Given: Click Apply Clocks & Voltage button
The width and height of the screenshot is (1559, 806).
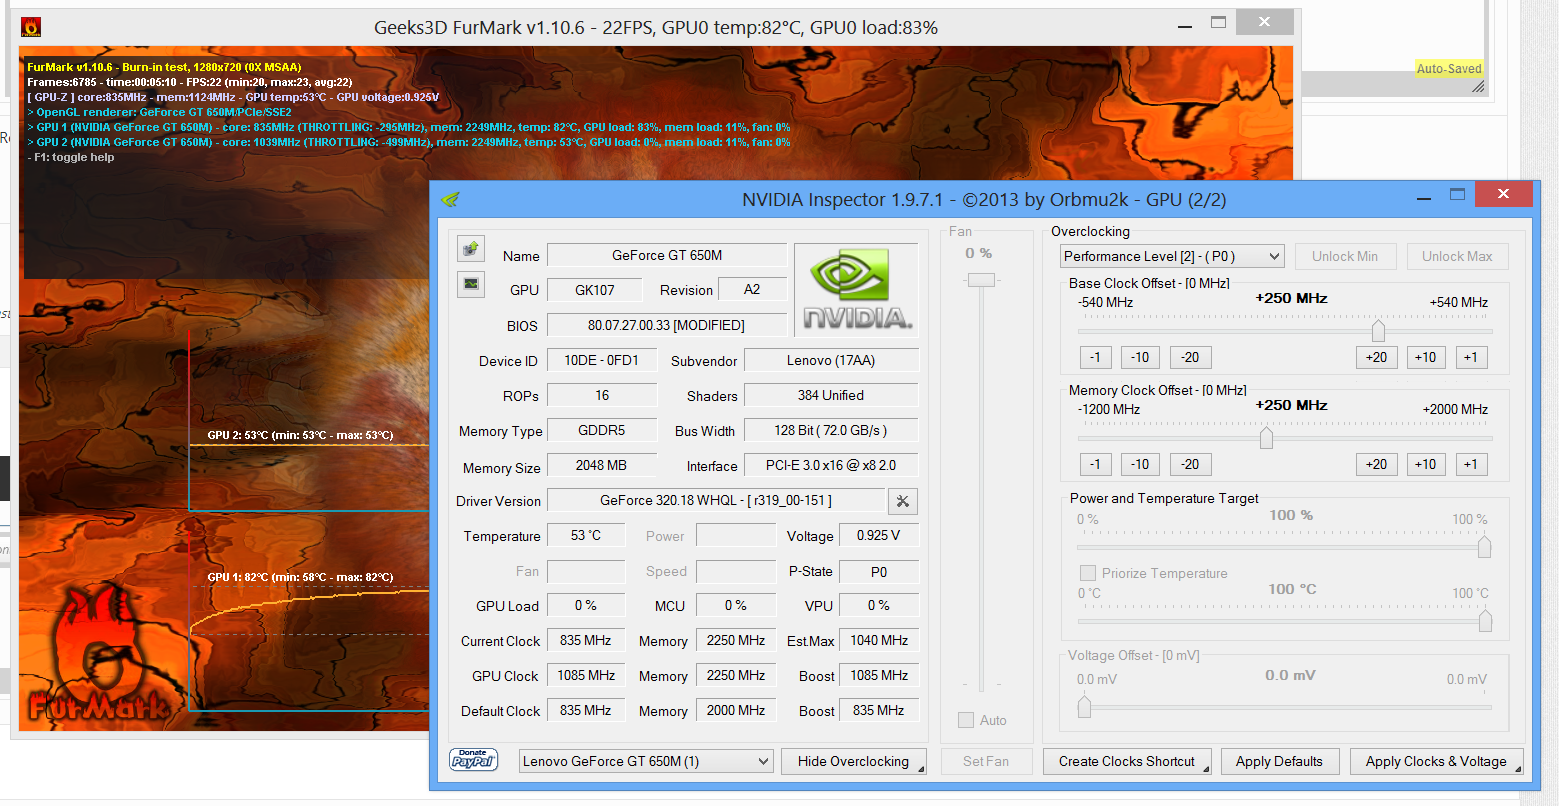Looking at the screenshot, I should tap(1436, 761).
